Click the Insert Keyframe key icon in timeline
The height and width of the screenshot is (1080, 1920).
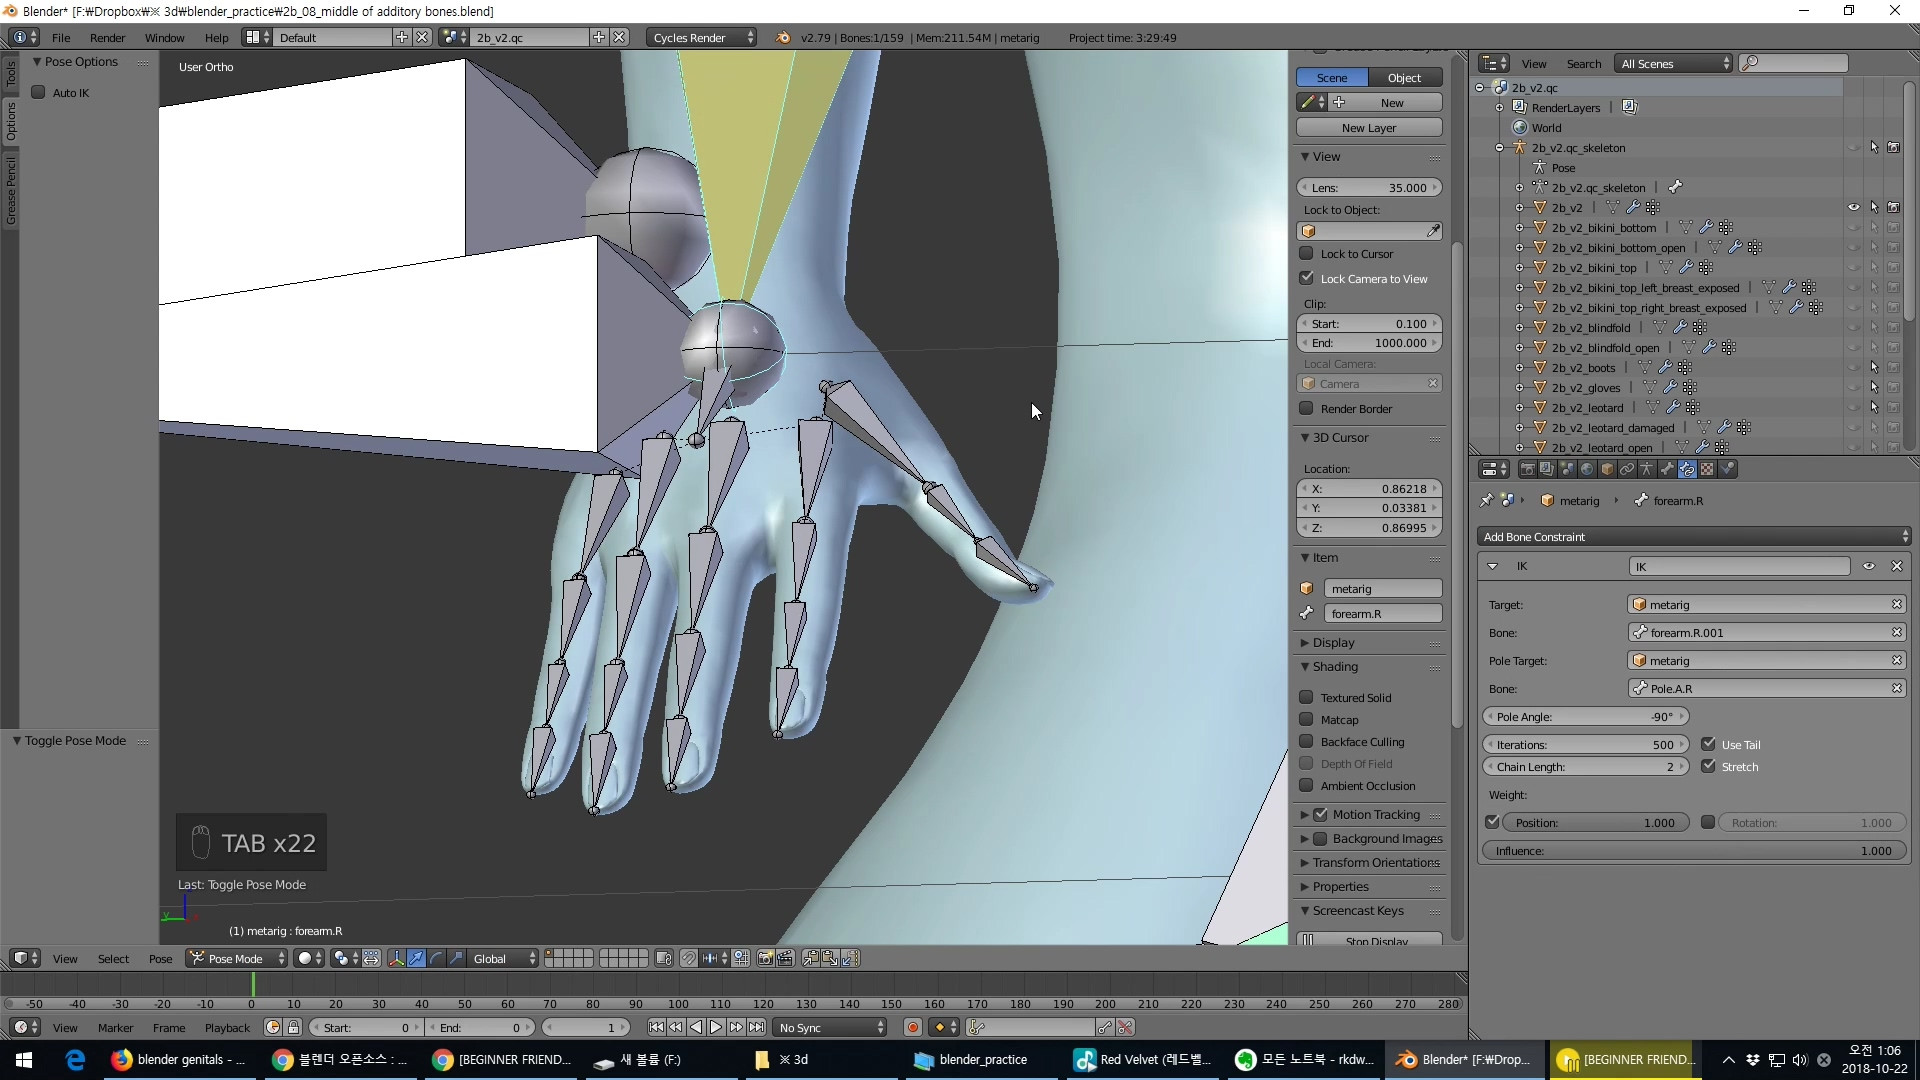[x=1104, y=1027]
